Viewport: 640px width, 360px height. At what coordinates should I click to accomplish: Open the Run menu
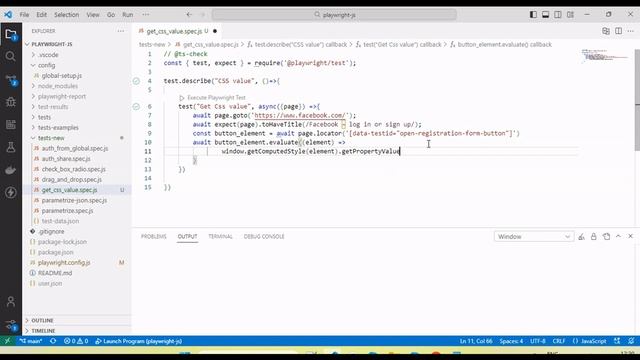[128, 15]
